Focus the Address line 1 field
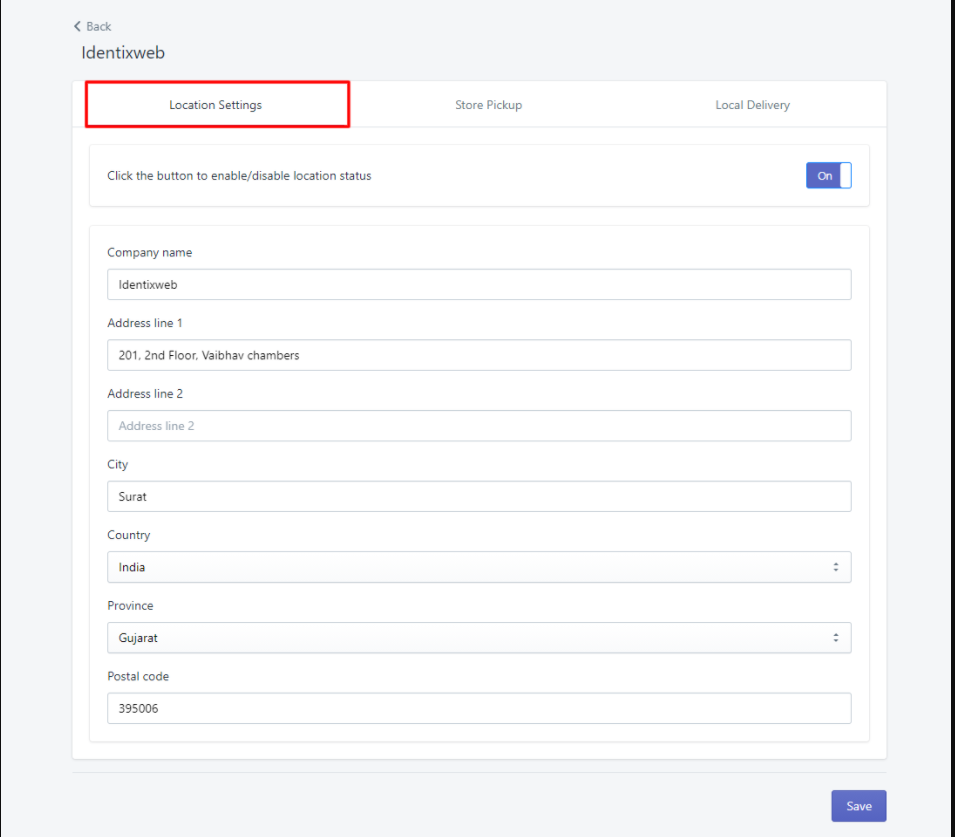Screen dimensions: 955x837 click(479, 355)
